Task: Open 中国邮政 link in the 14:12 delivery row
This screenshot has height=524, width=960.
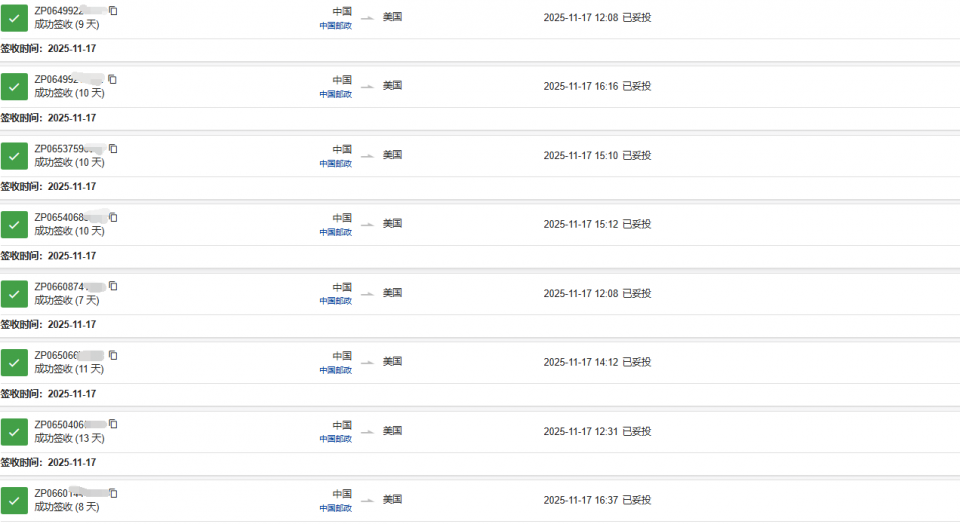Action: pos(335,370)
